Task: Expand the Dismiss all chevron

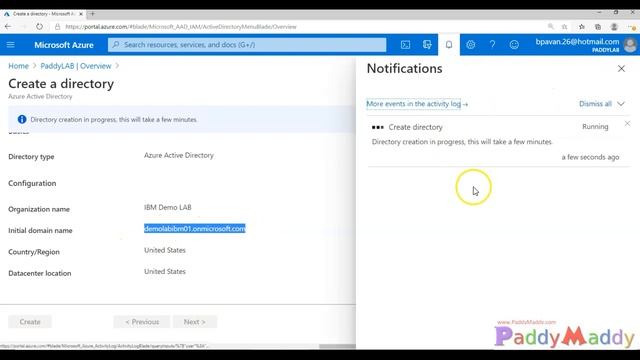Action: coord(621,104)
